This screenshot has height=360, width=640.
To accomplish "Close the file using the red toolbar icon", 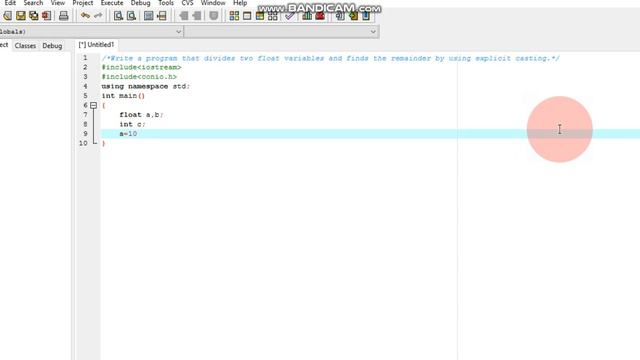I will pos(47,16).
